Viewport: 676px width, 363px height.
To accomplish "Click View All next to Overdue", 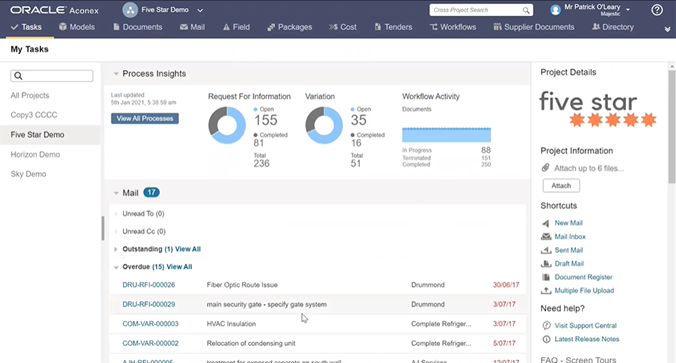I will pyautogui.click(x=179, y=267).
